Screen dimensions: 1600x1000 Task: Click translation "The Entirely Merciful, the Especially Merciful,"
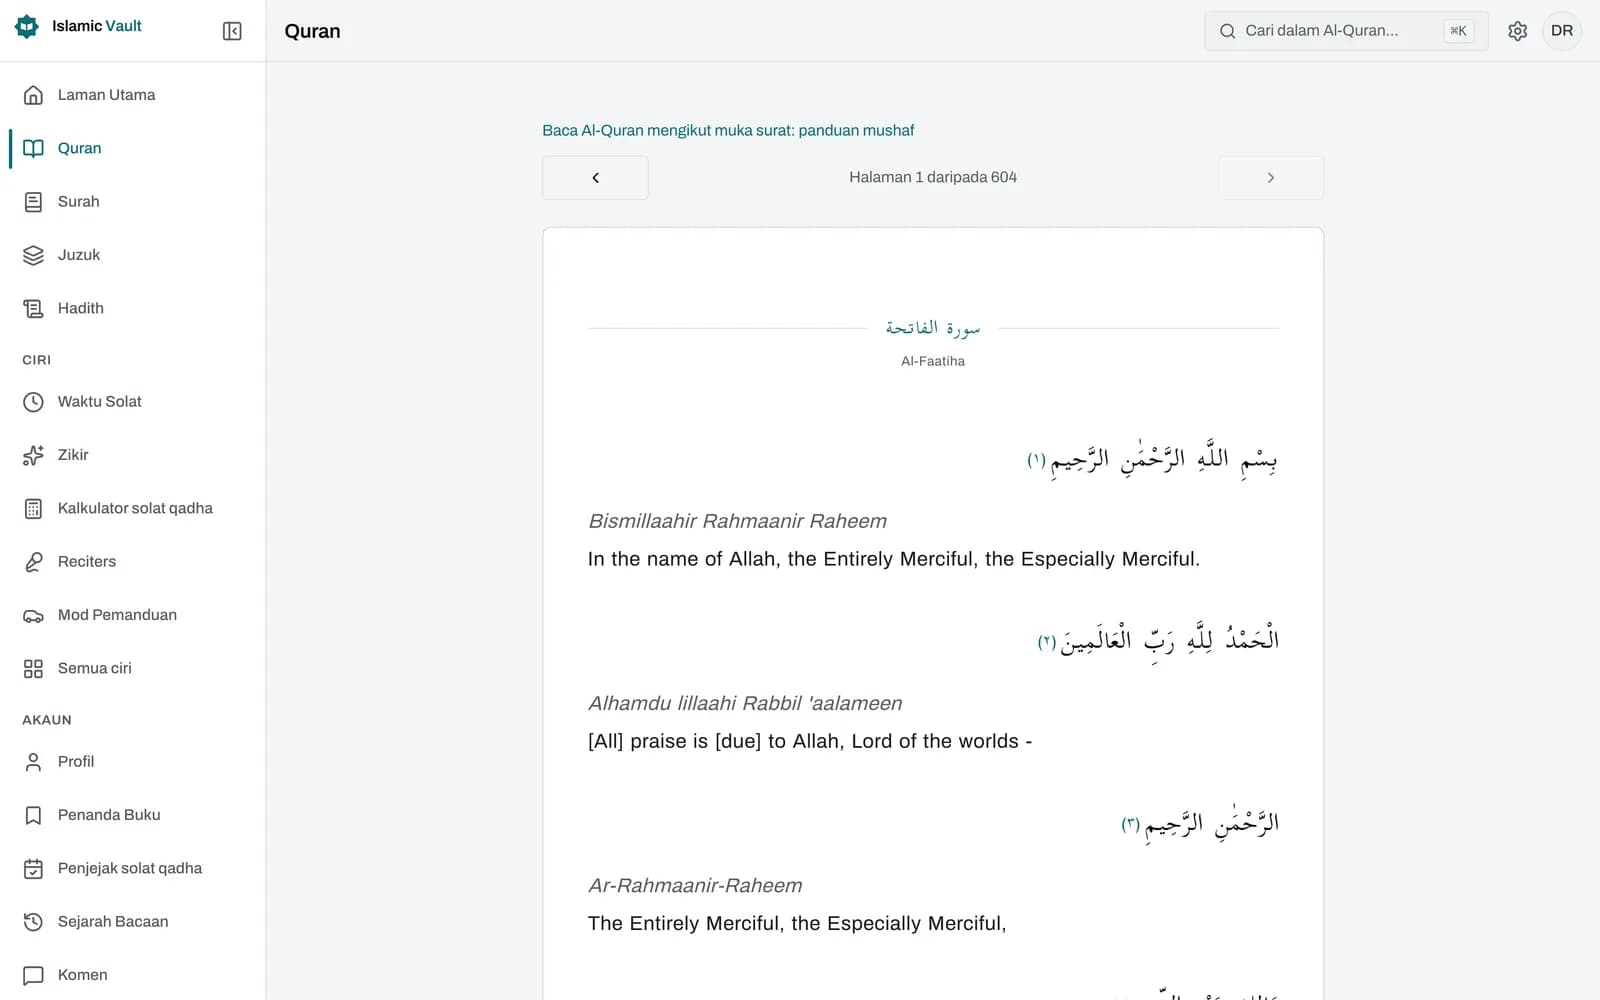797,923
